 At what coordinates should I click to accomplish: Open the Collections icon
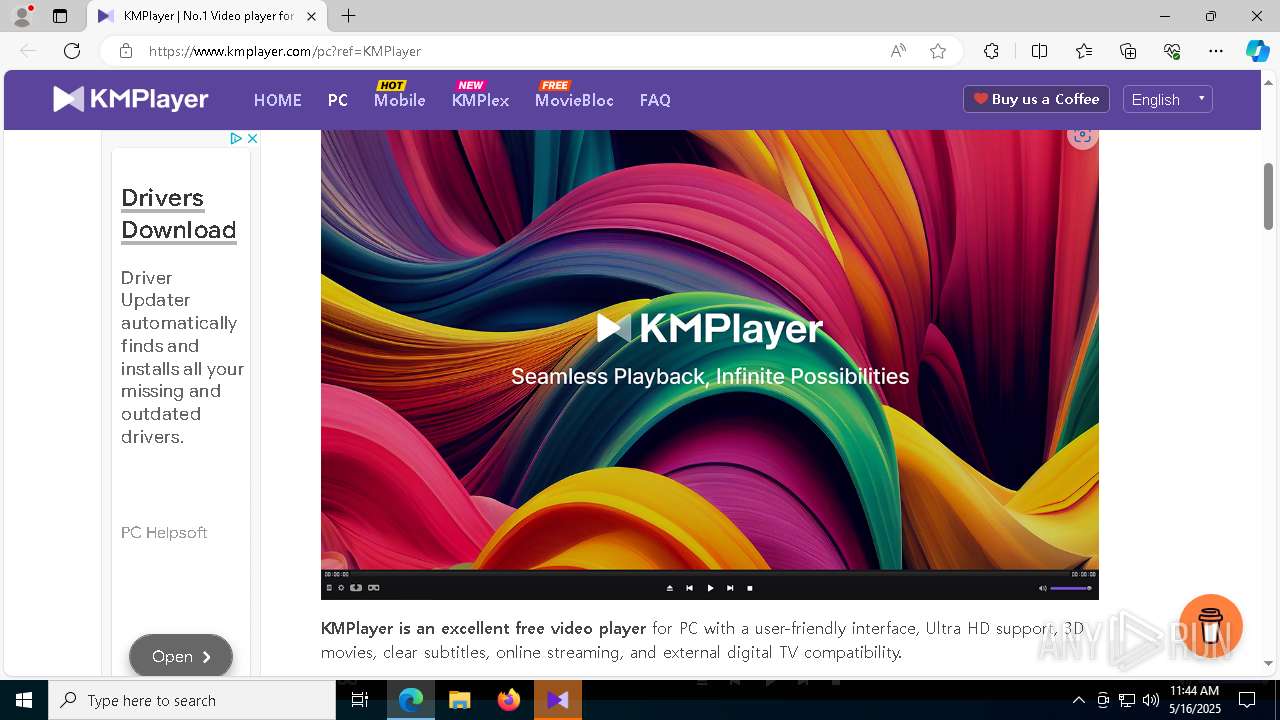click(x=1128, y=51)
